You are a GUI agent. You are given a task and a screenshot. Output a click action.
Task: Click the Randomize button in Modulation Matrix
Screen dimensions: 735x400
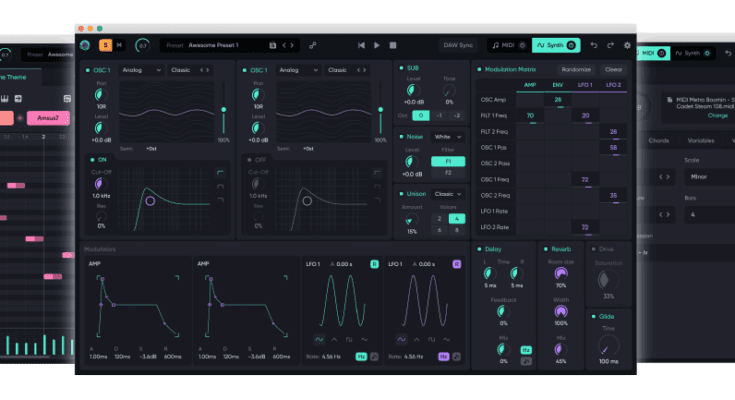pyautogui.click(x=576, y=70)
